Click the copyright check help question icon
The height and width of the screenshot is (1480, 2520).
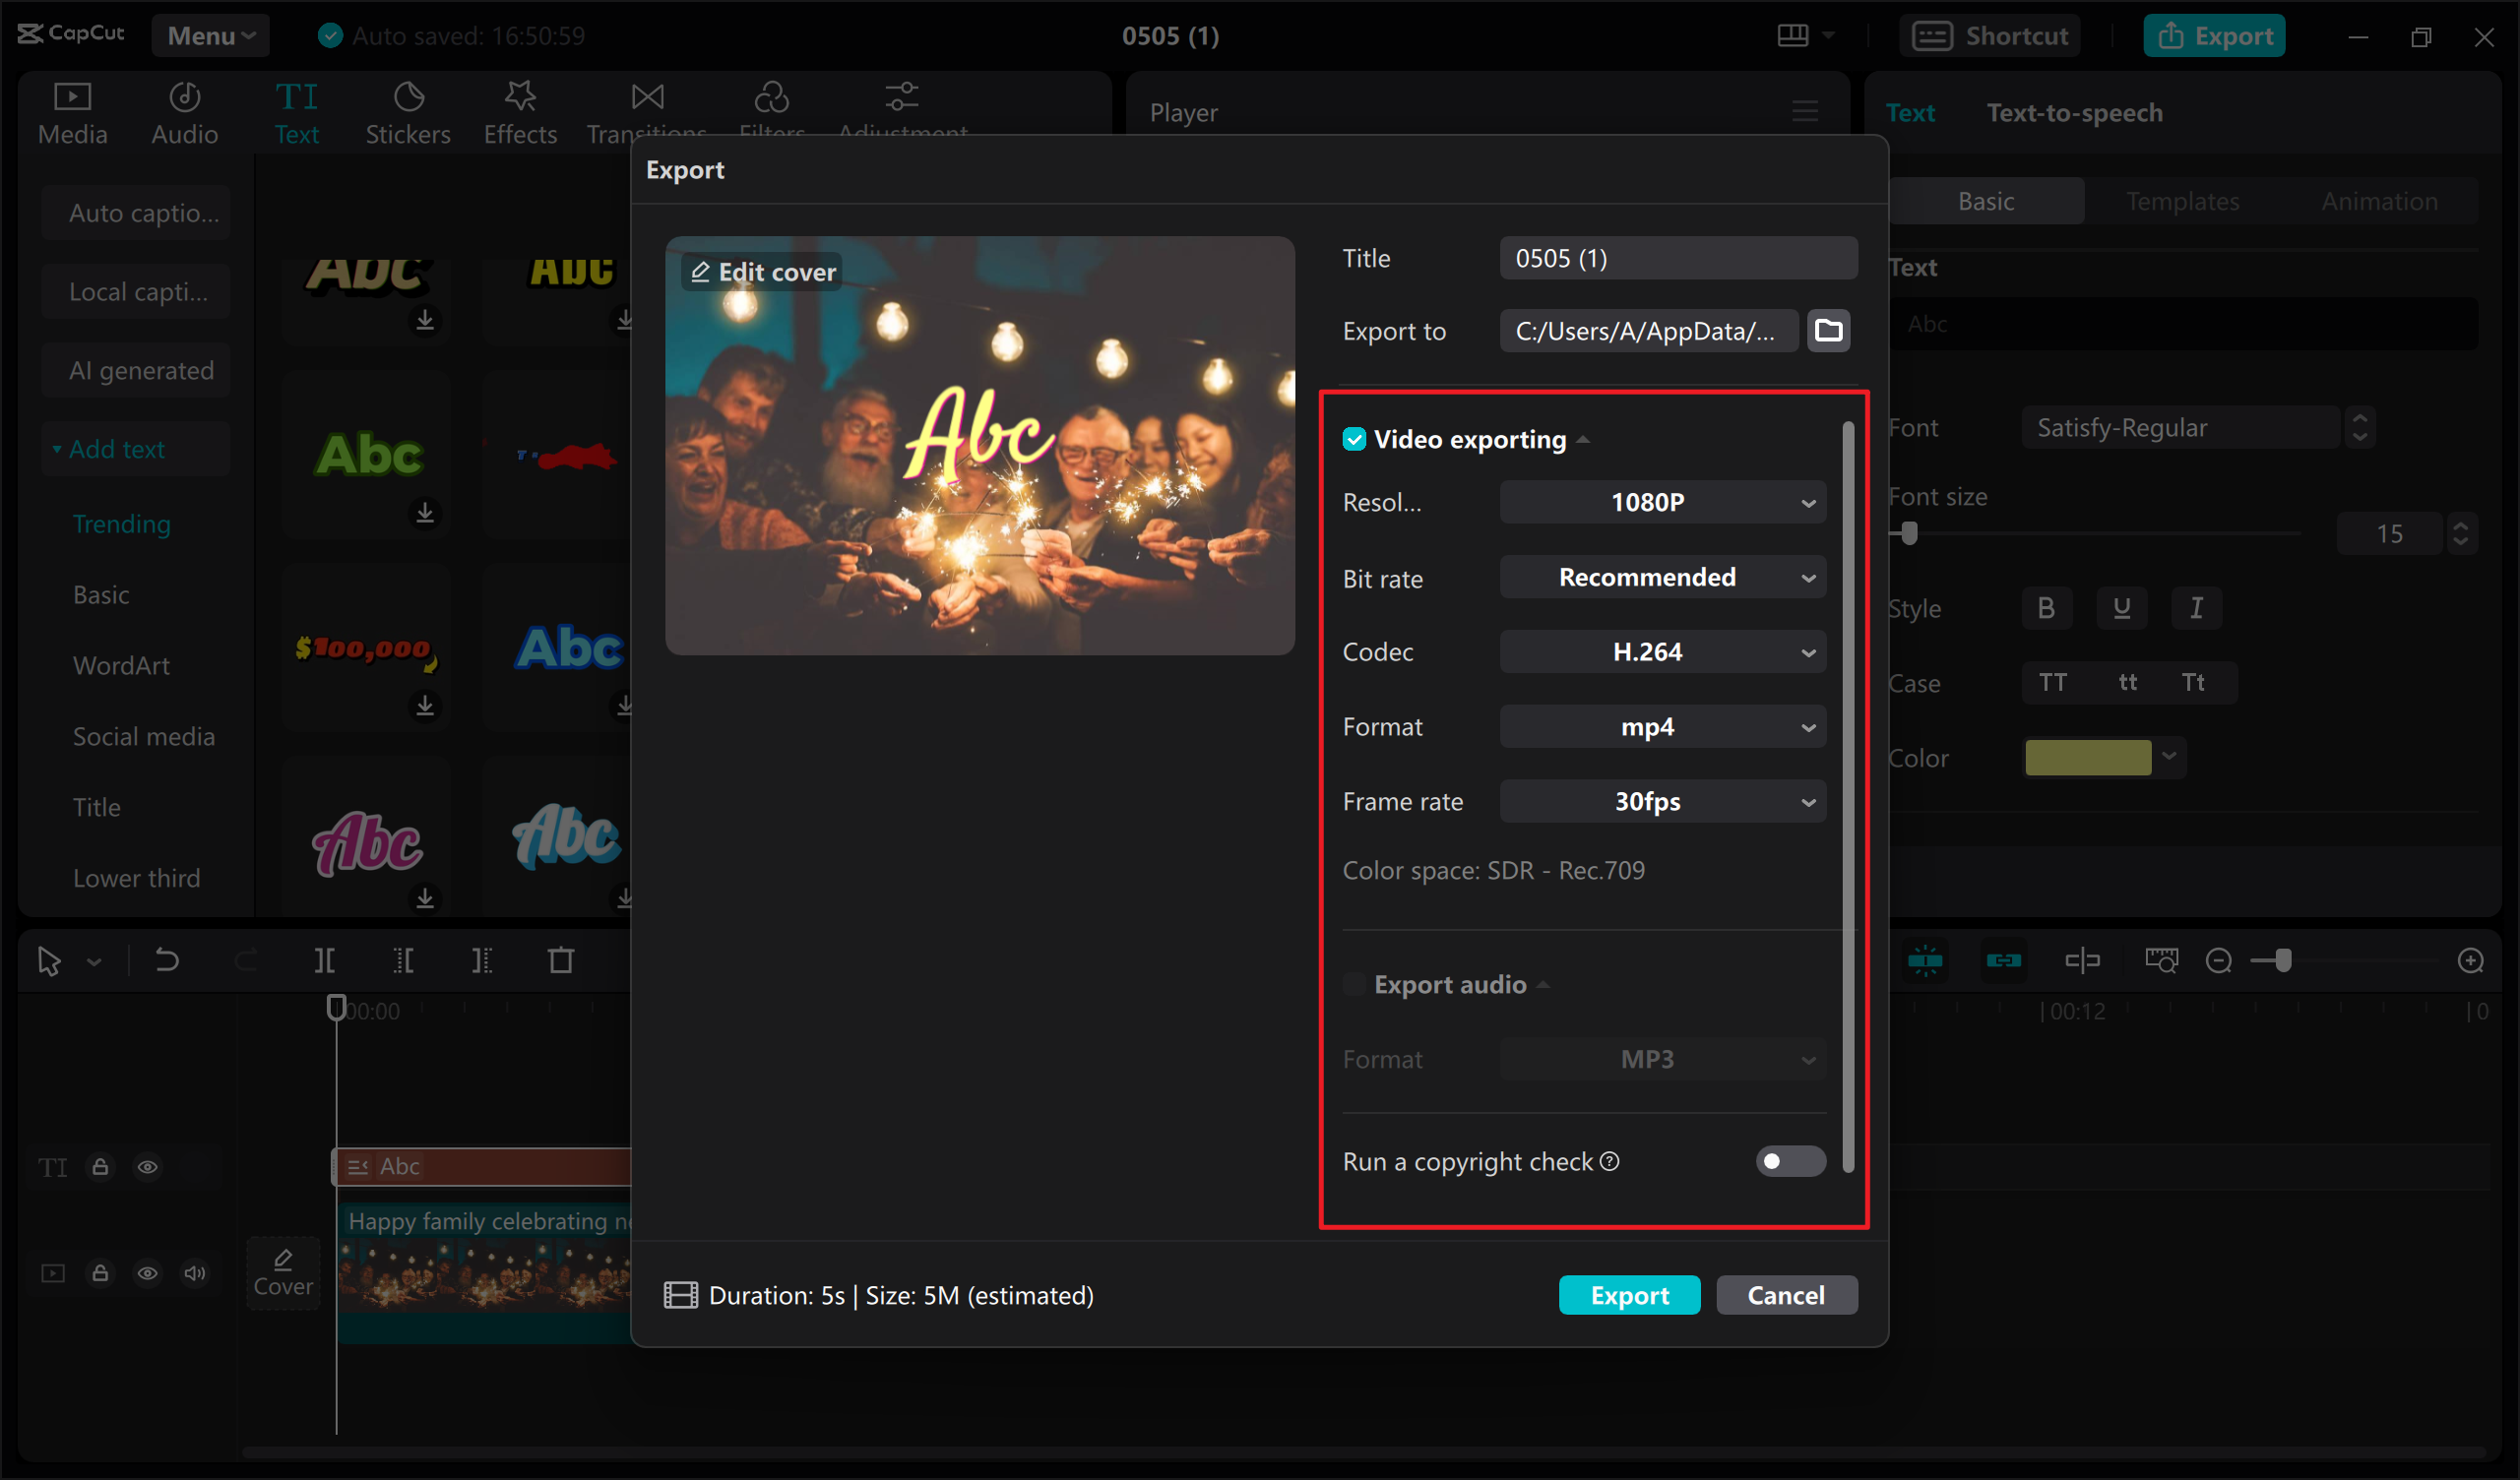click(1609, 1161)
